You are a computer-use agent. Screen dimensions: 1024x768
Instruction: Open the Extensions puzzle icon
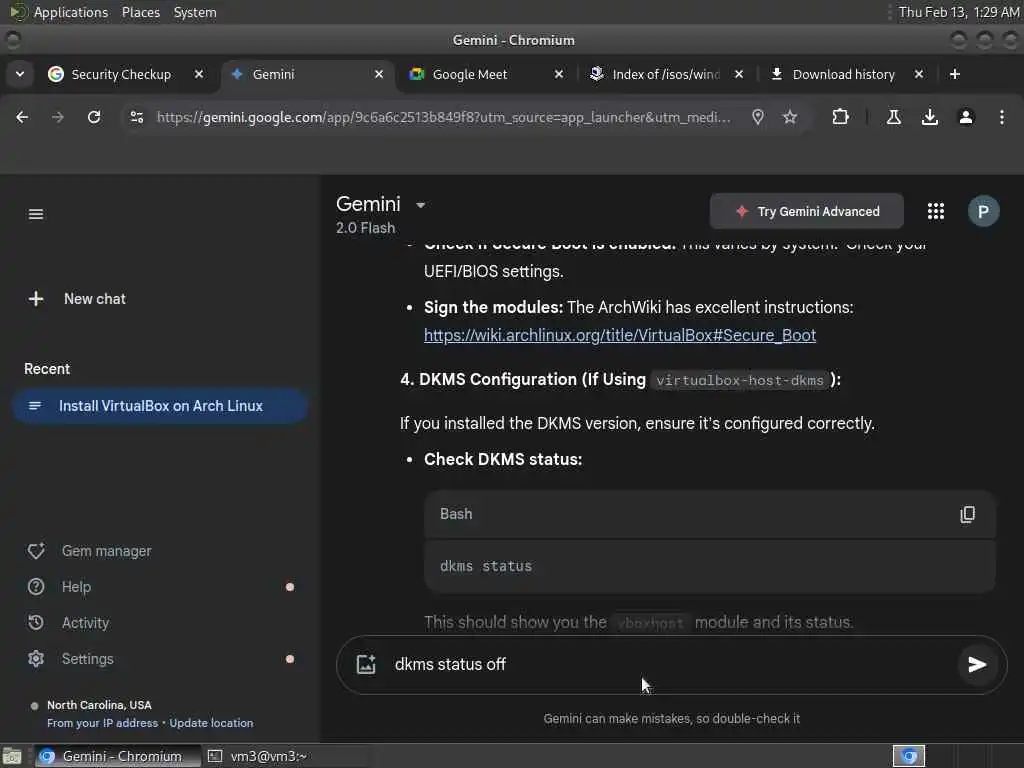[x=840, y=117]
